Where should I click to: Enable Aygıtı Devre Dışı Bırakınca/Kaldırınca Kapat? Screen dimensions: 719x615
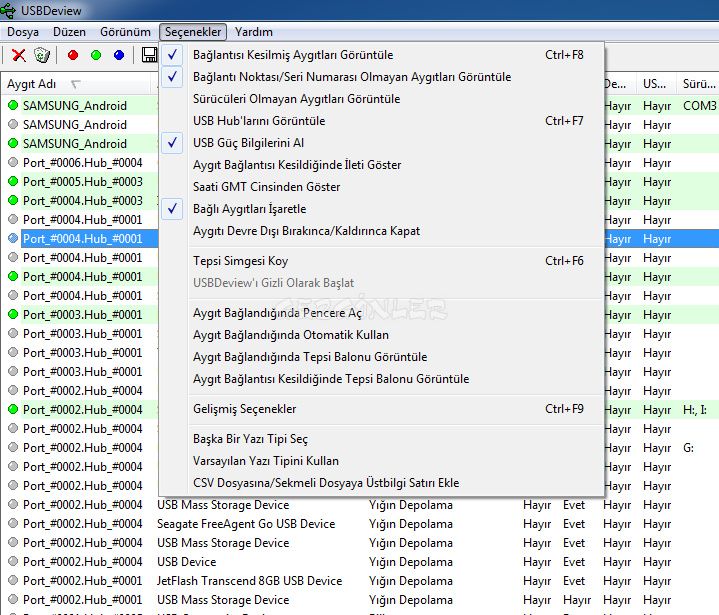point(382,231)
